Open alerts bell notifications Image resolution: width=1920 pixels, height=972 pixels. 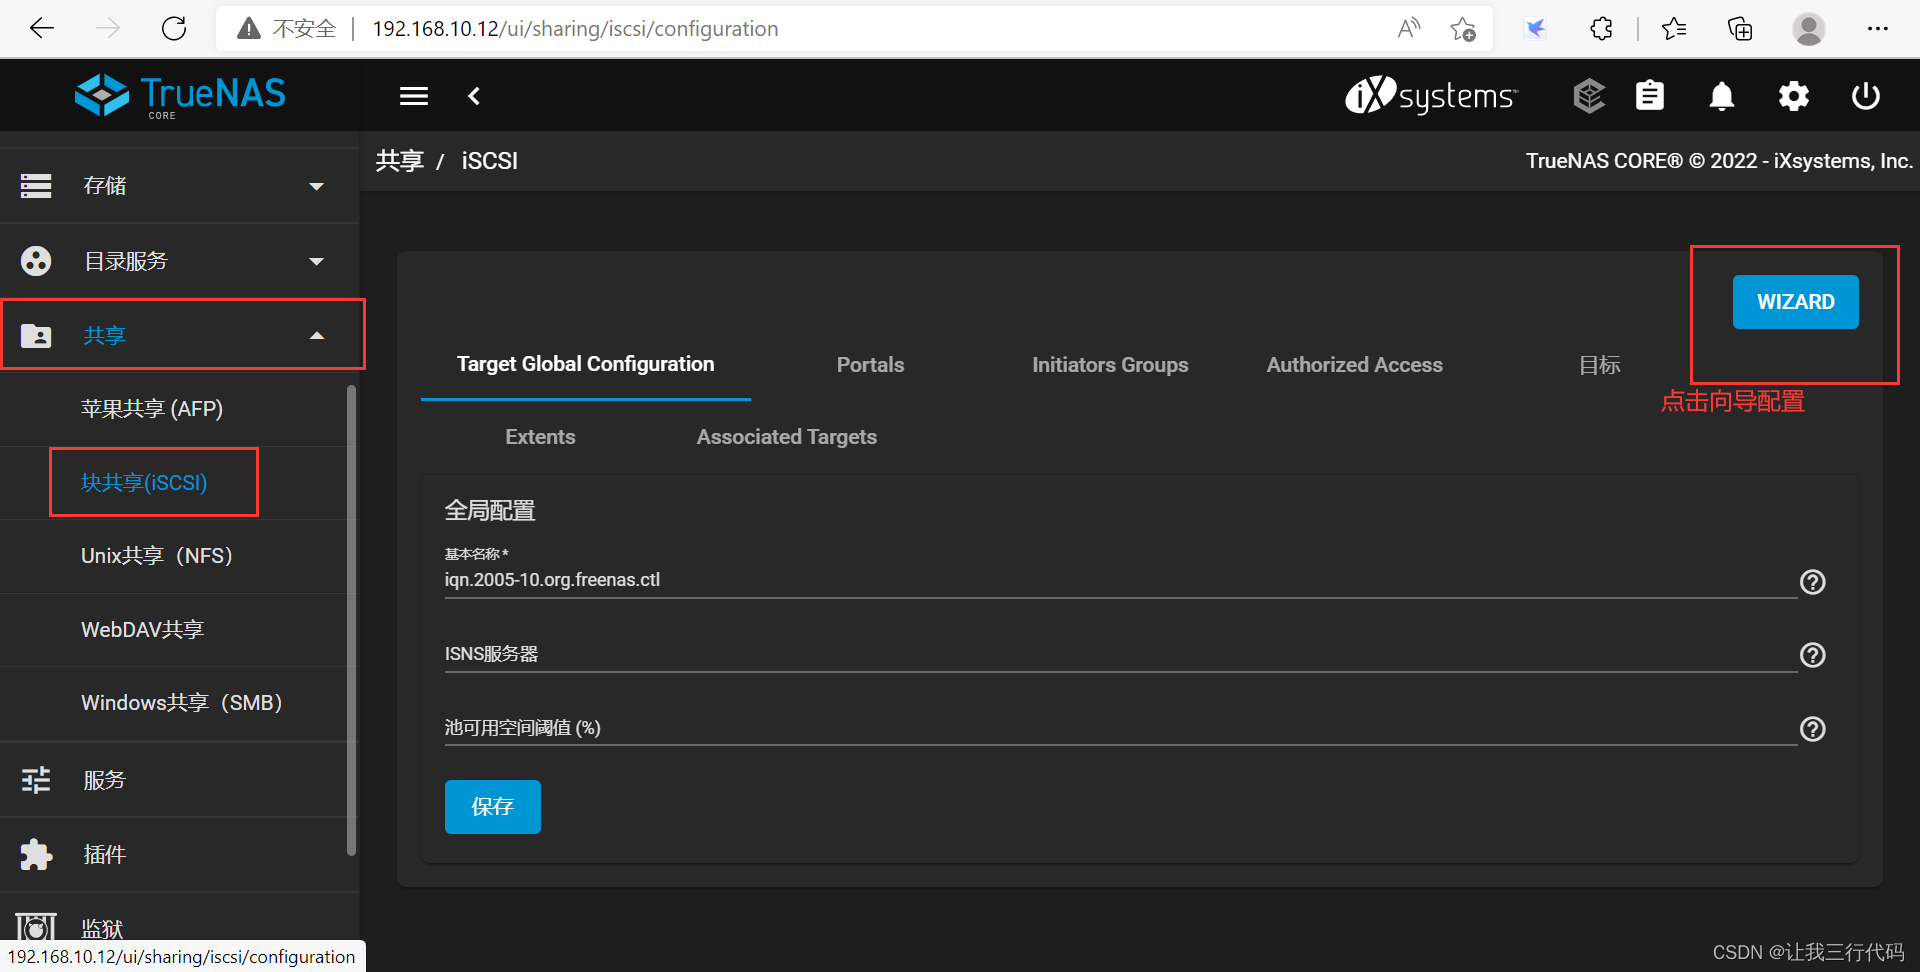click(x=1722, y=96)
